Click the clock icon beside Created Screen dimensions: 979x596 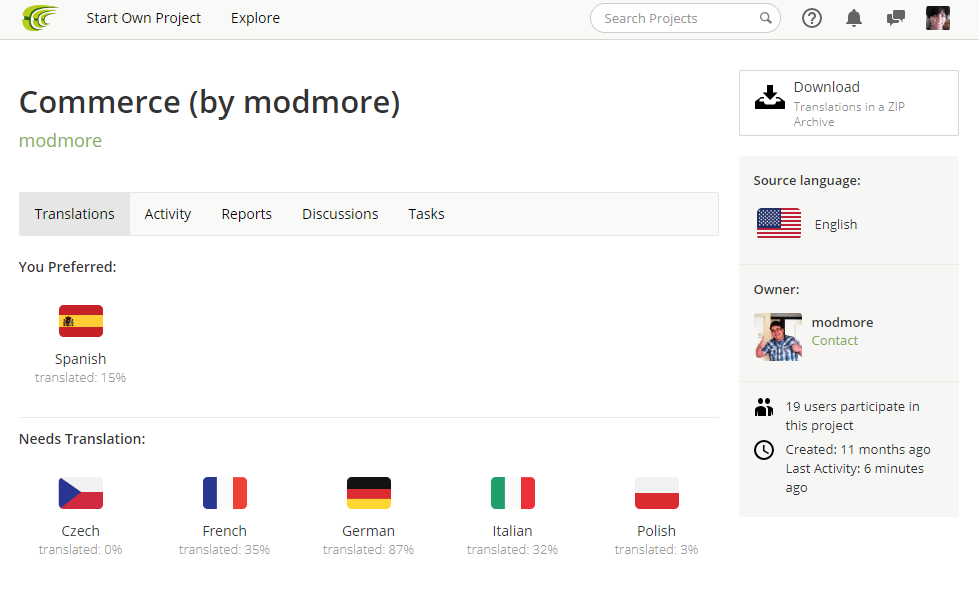[764, 450]
